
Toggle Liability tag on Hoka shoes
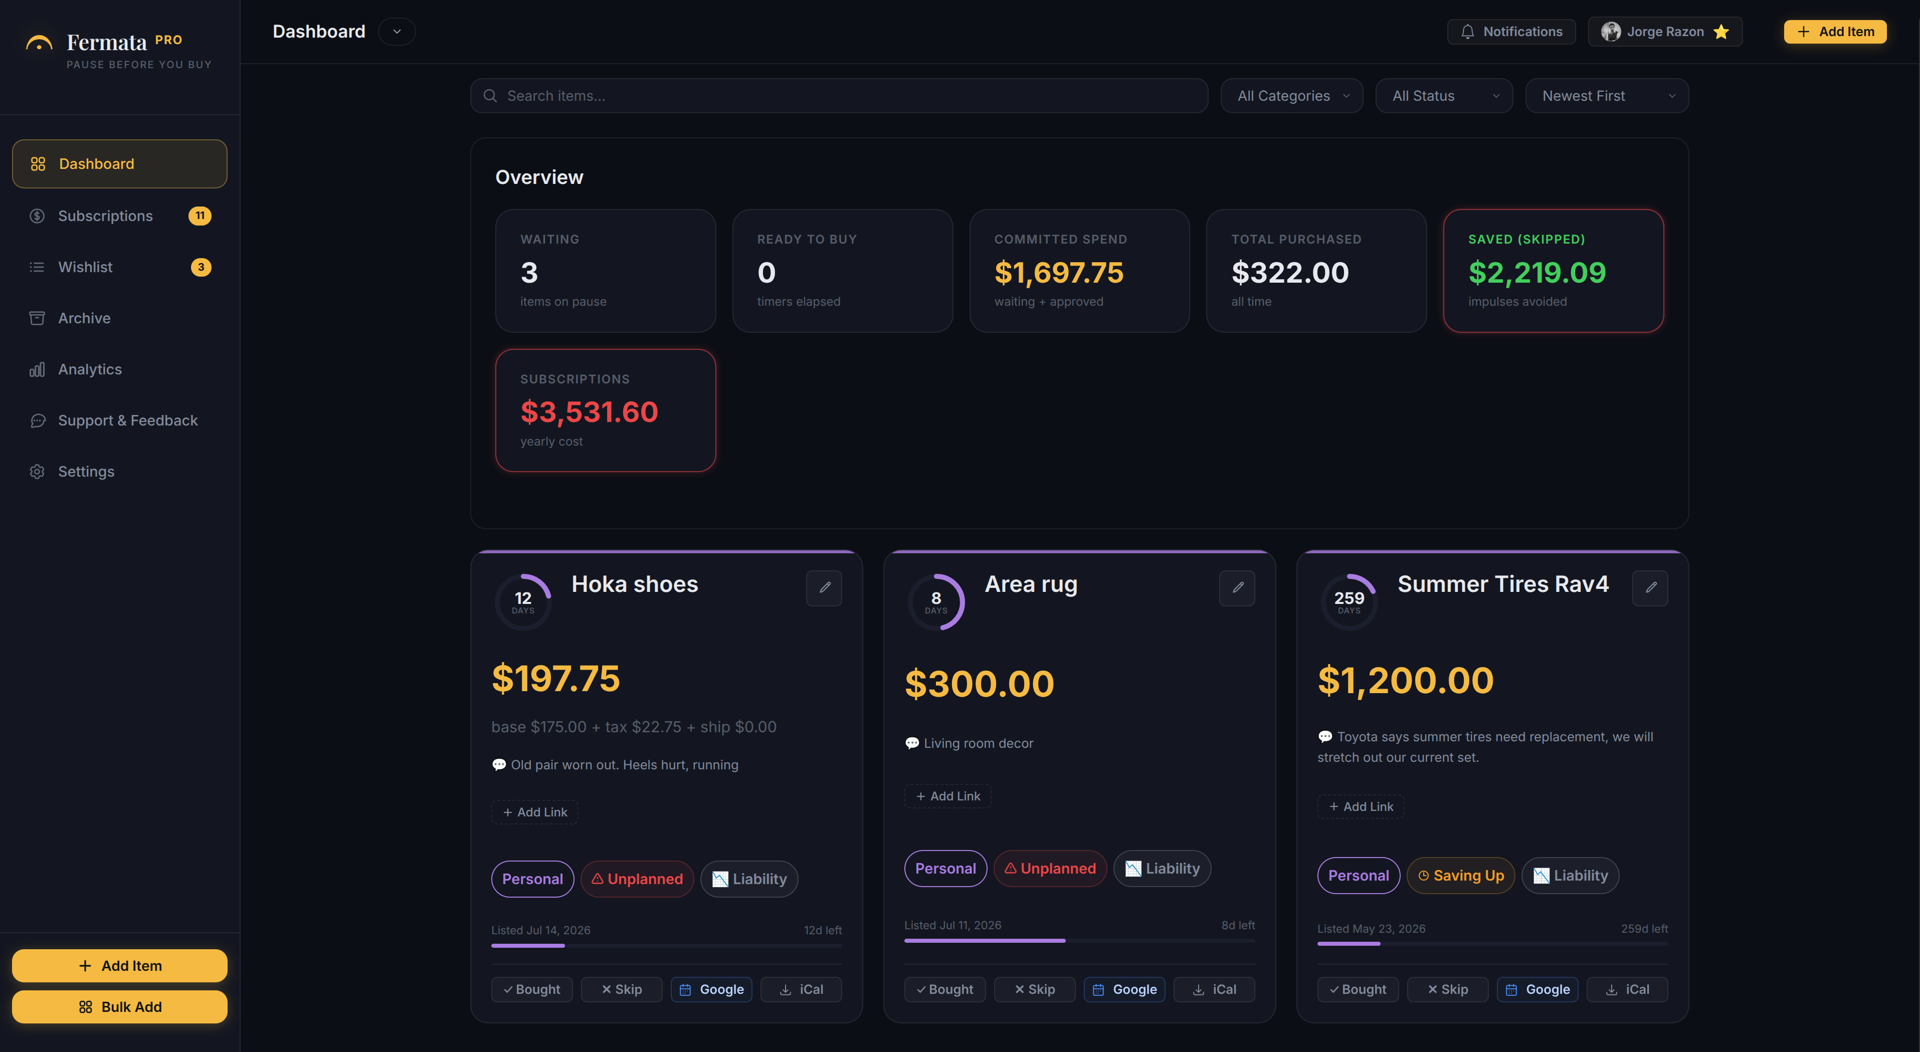pos(749,879)
